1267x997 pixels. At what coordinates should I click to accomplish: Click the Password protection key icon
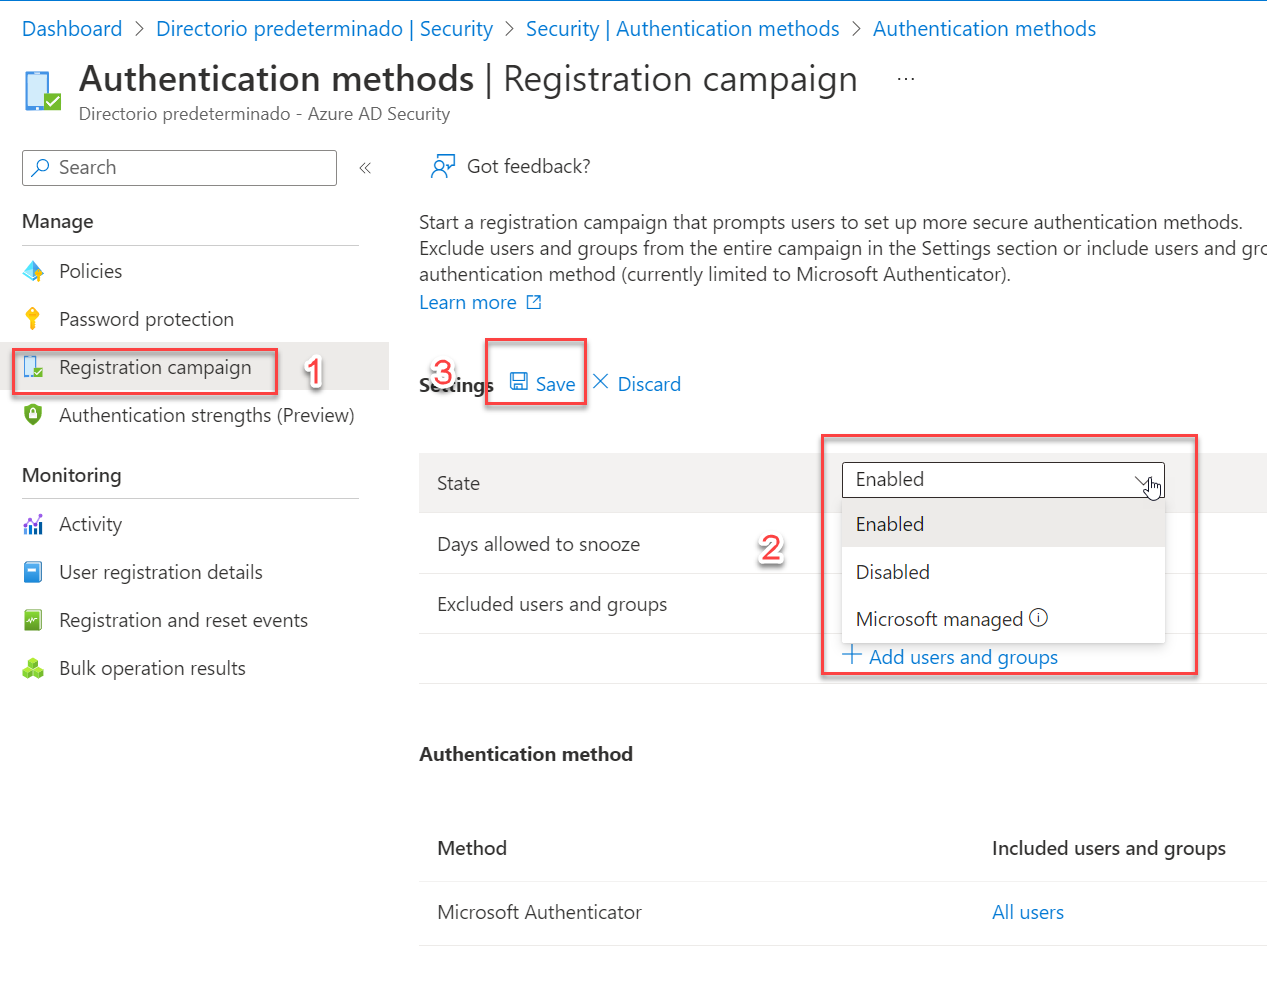pos(34,318)
